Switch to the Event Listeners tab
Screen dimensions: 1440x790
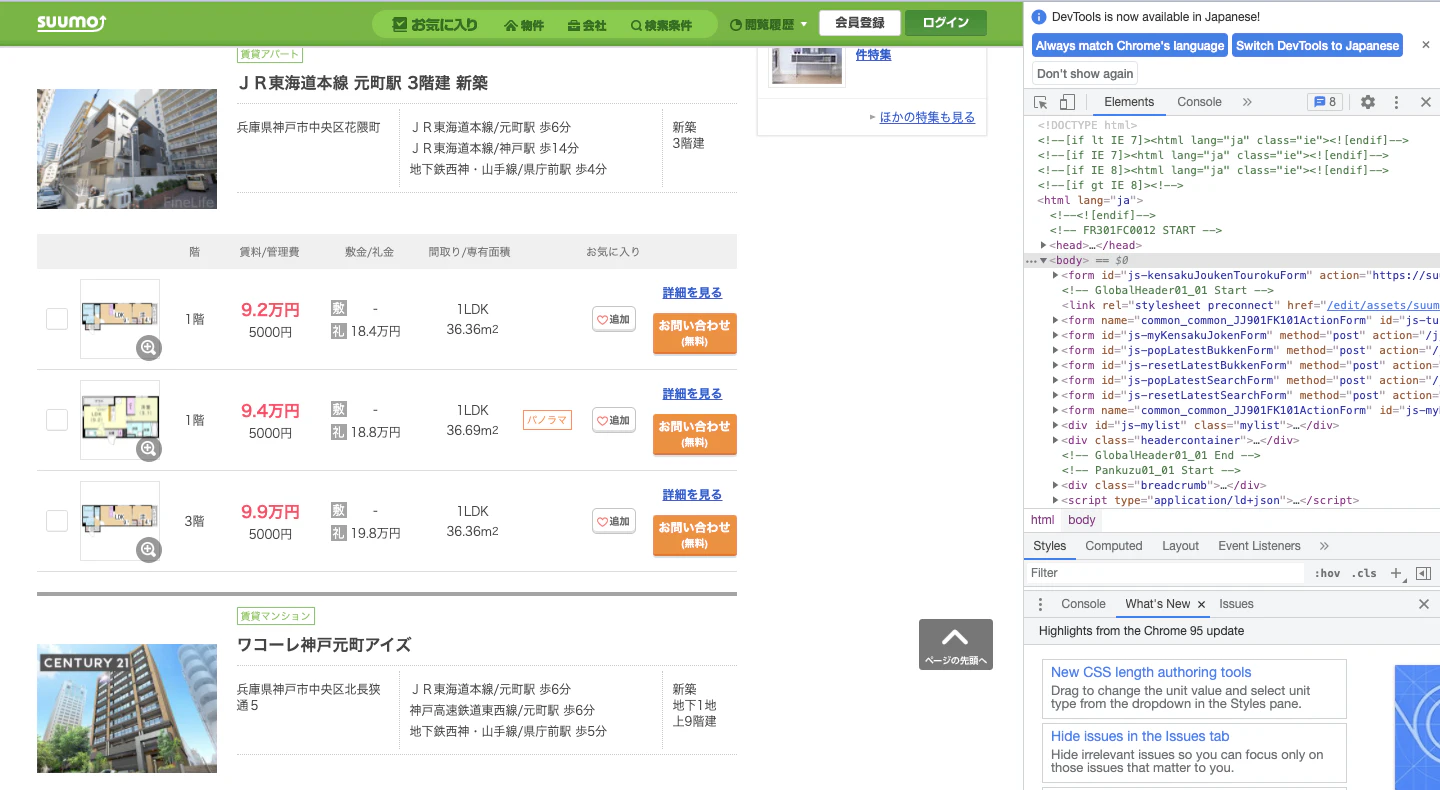[x=1259, y=546]
